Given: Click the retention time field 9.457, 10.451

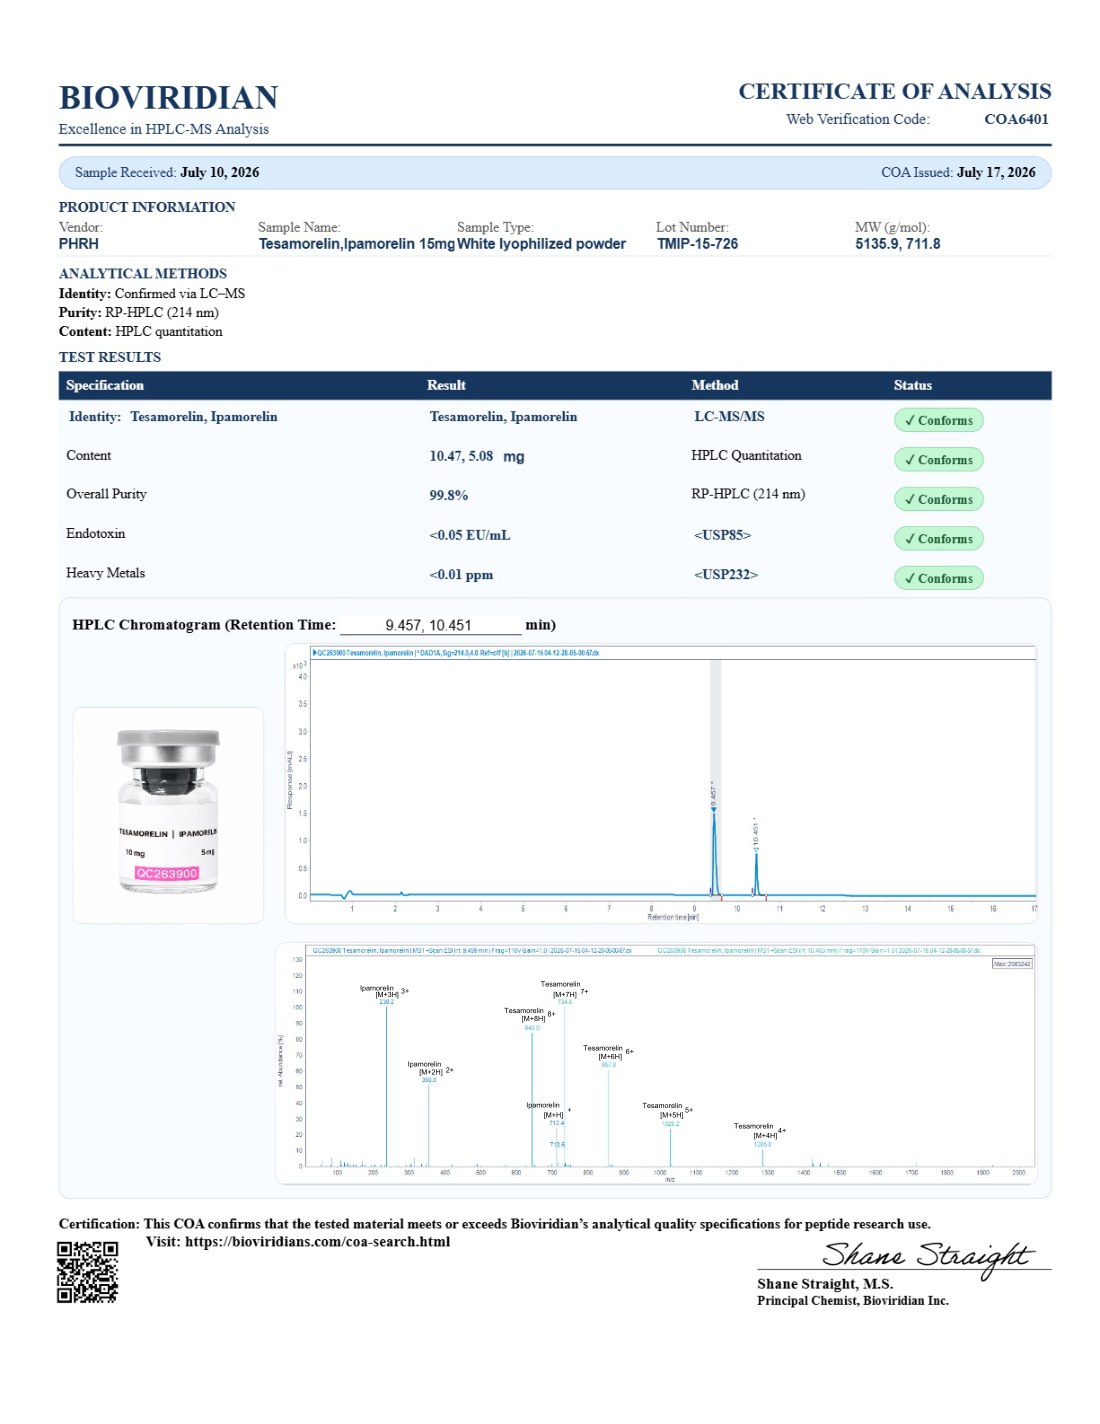Looking at the screenshot, I should tap(430, 625).
